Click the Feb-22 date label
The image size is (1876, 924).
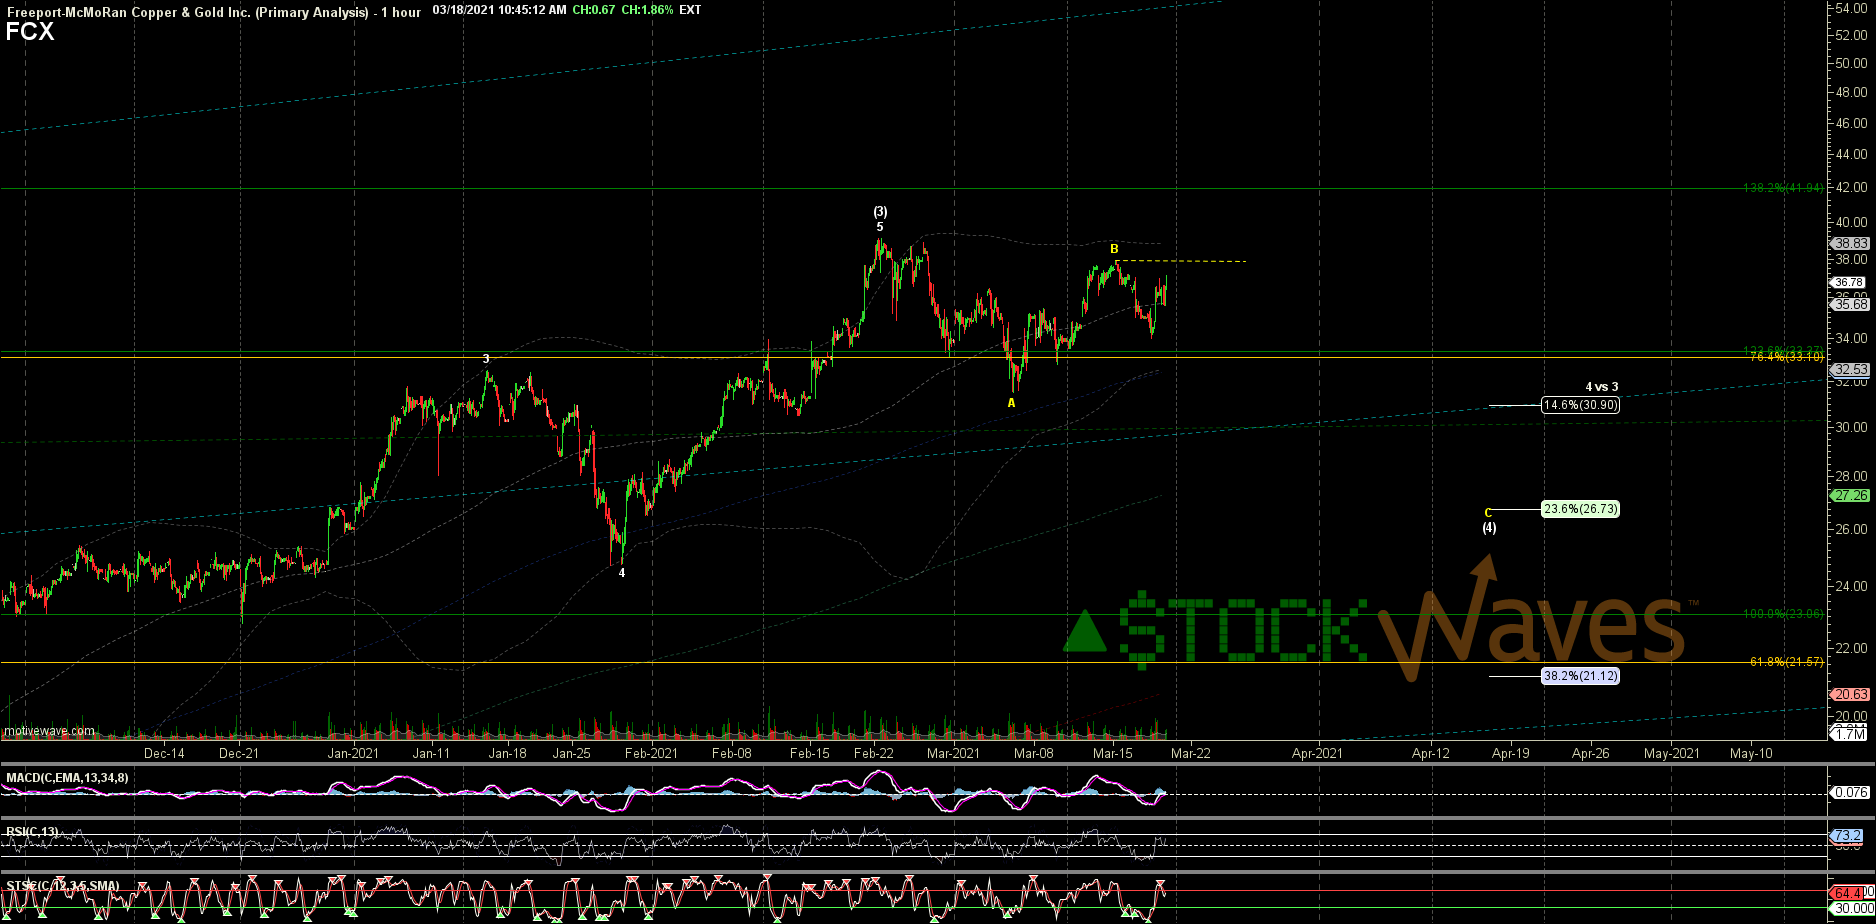click(874, 753)
